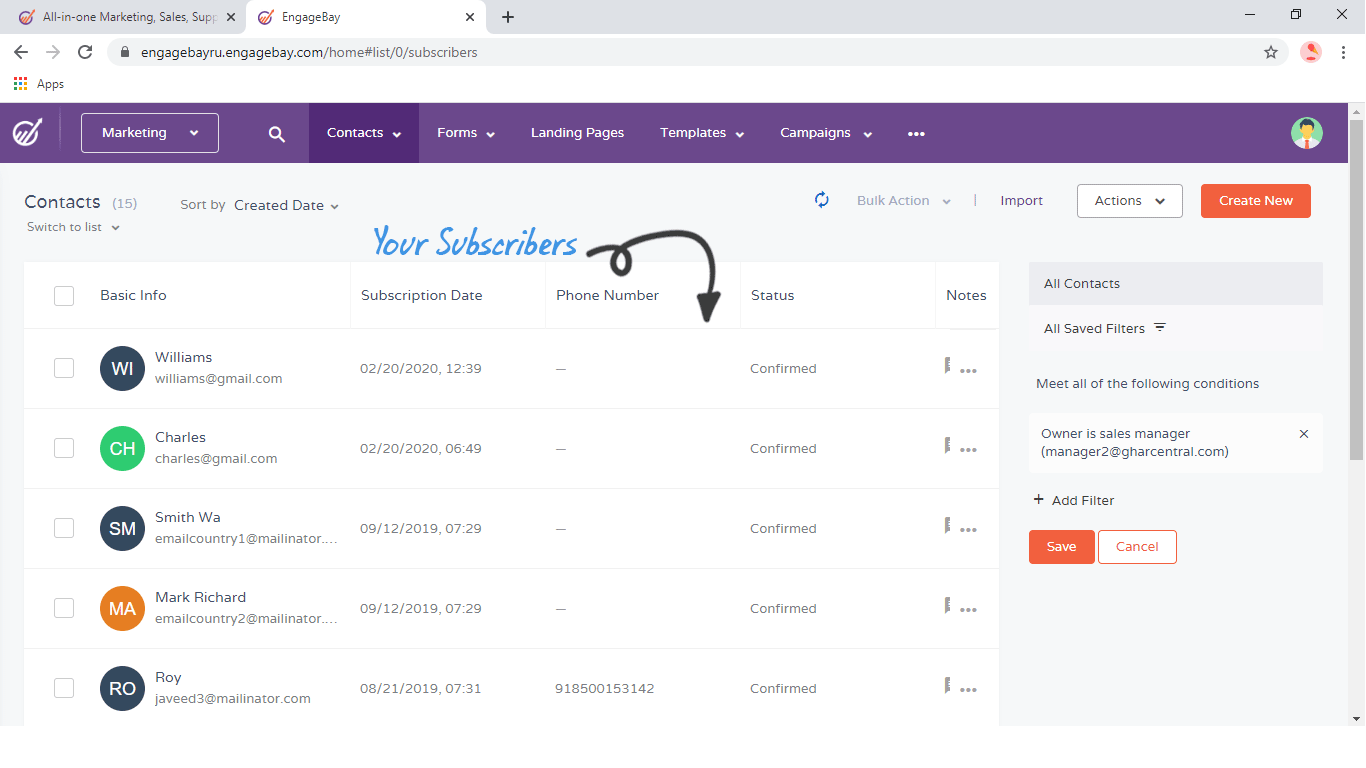Viewport: 1366px width, 768px height.
Task: Bookmark the page with the star icon
Action: (1271, 52)
